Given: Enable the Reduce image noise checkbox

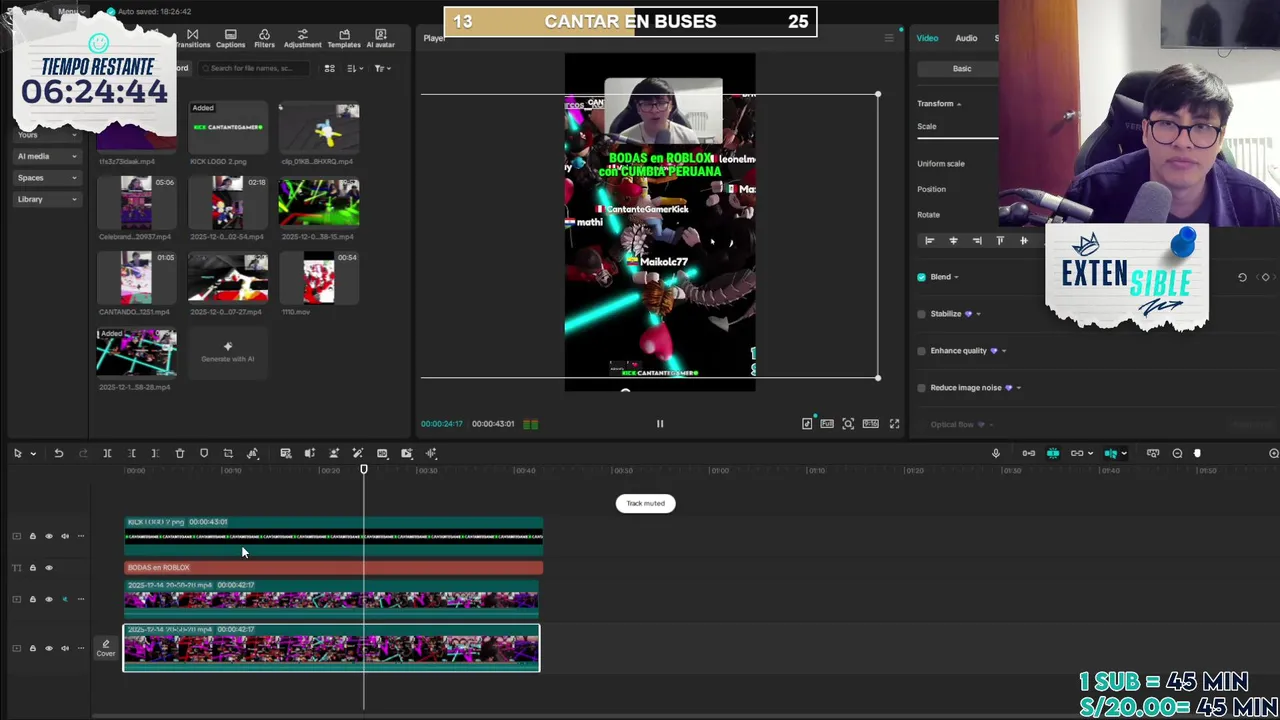Looking at the screenshot, I should click(922, 388).
